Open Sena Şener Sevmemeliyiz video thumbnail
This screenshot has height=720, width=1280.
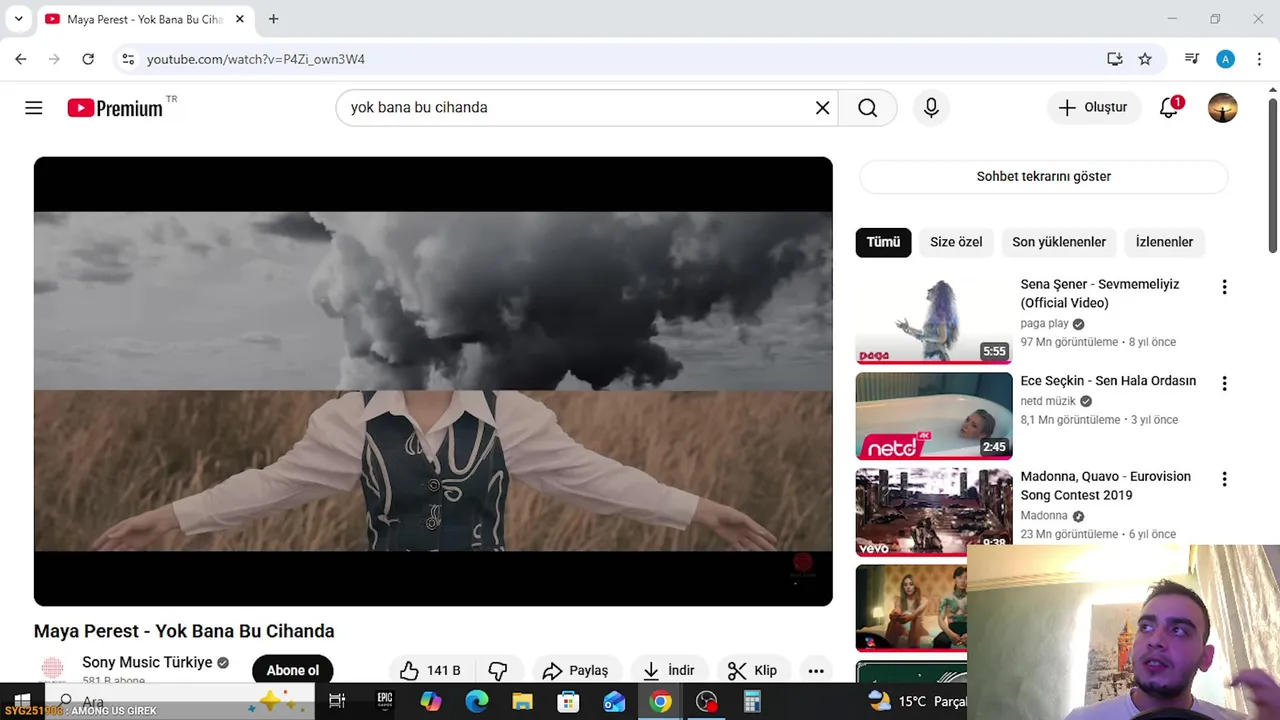[934, 320]
